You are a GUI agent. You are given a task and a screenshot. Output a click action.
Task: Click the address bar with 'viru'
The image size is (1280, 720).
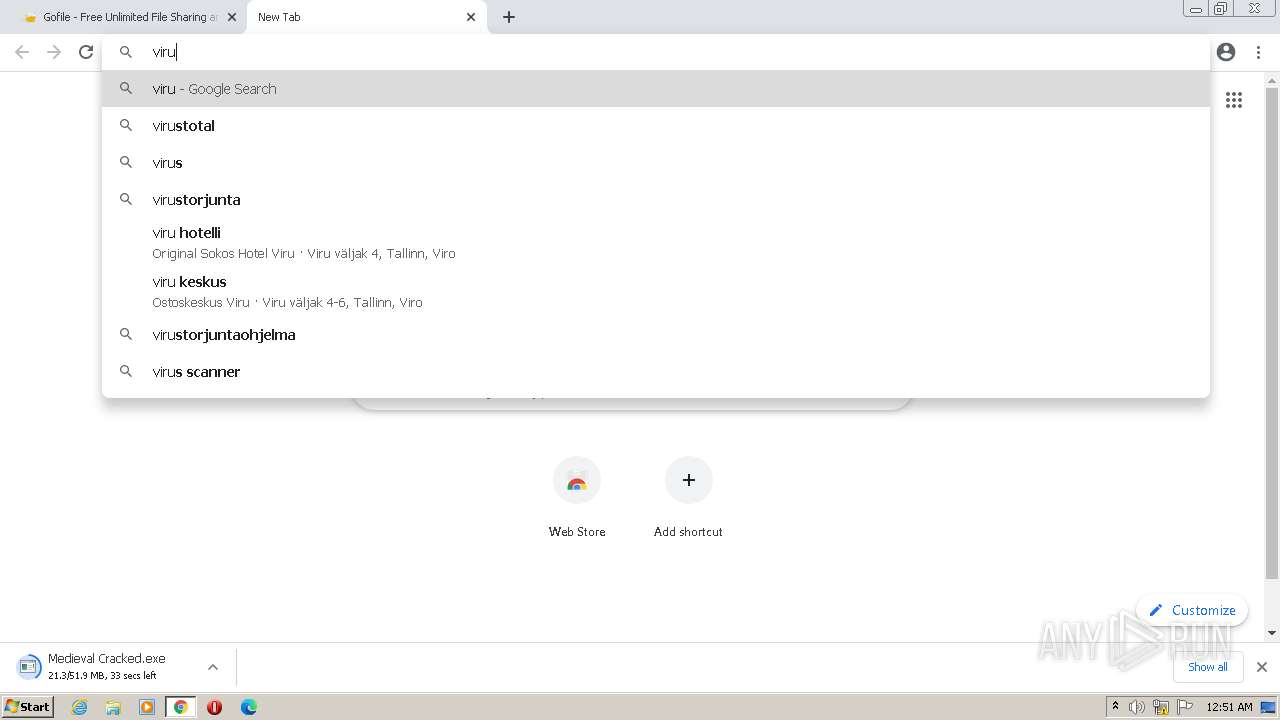[x=655, y=52]
